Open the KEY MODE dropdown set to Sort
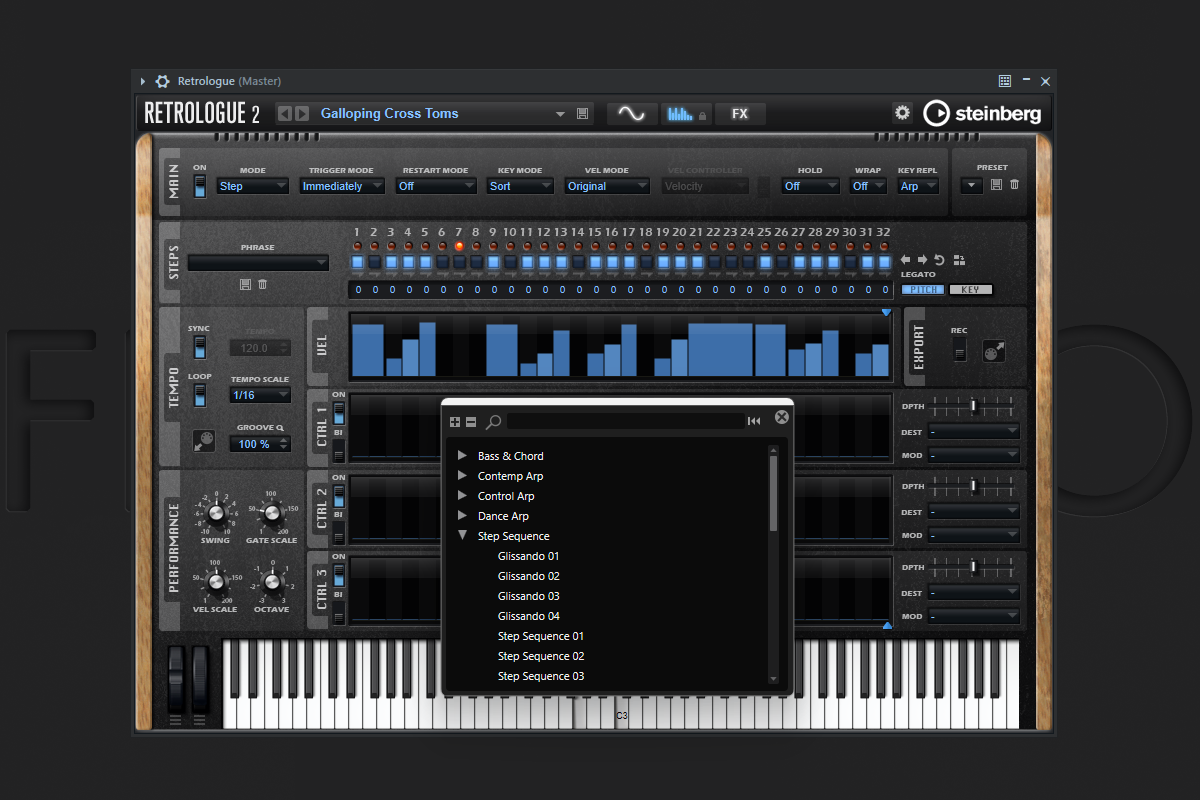This screenshot has height=800, width=1200. tap(520, 186)
